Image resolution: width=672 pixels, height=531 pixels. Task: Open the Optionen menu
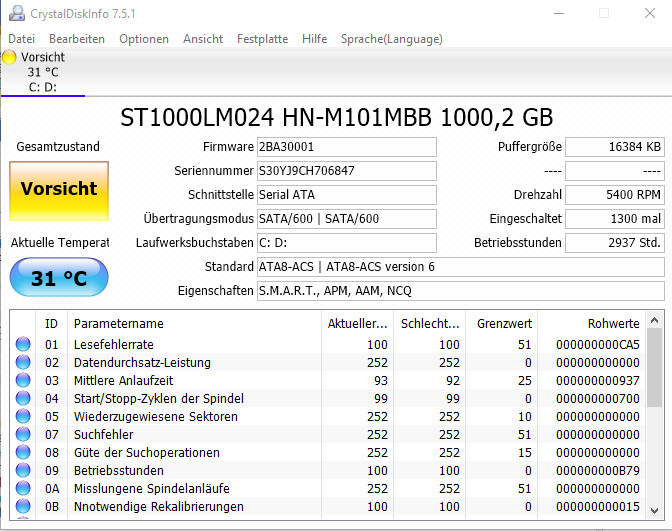tap(144, 39)
